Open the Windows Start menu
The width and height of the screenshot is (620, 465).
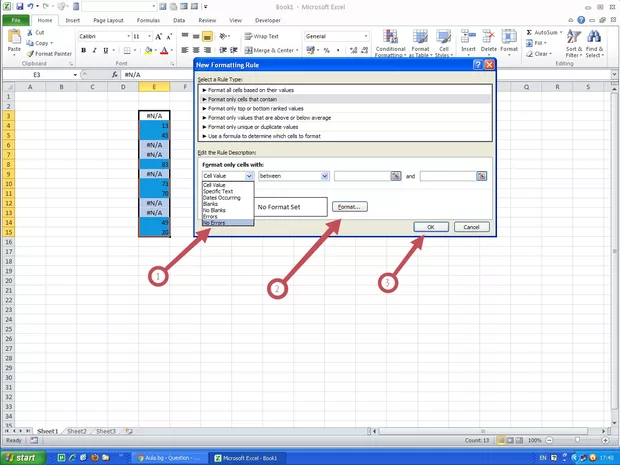point(24,457)
